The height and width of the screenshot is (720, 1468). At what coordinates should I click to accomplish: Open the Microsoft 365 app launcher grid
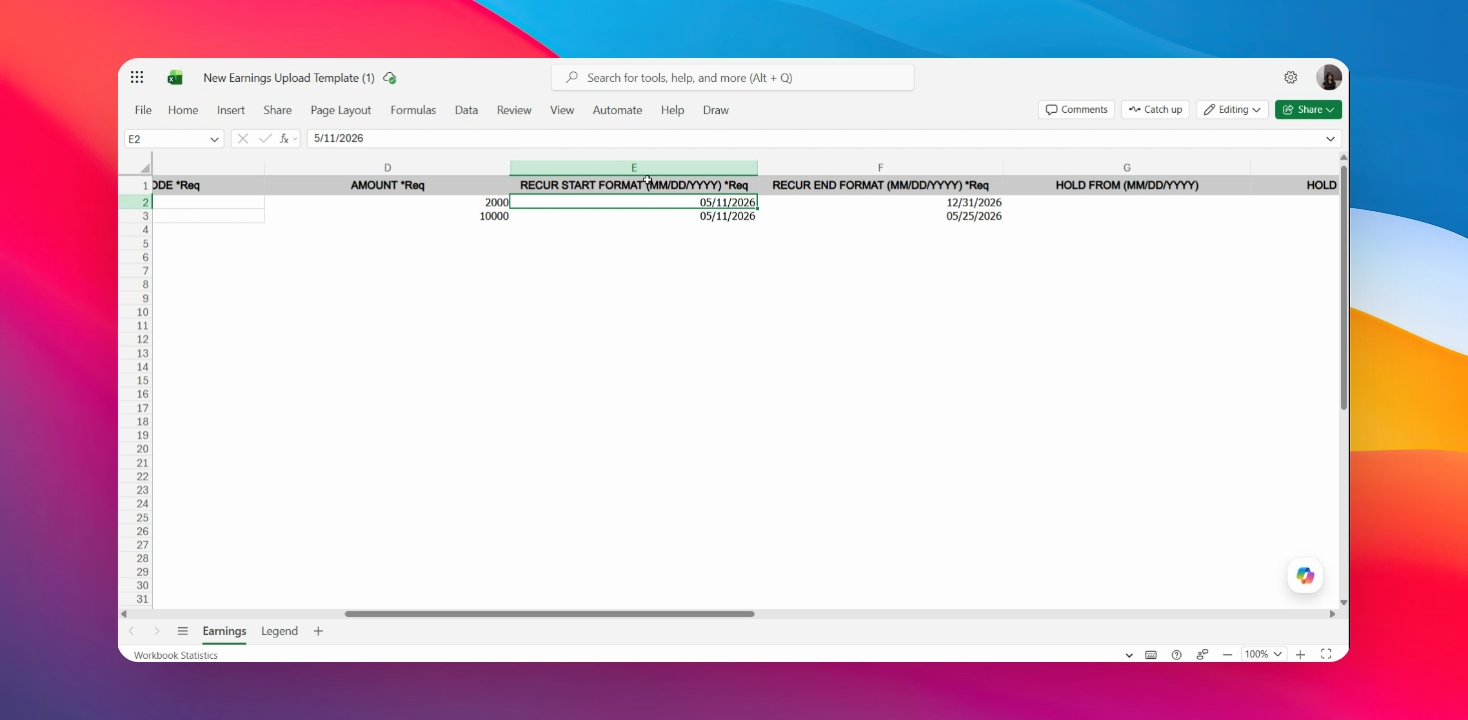[x=137, y=77]
